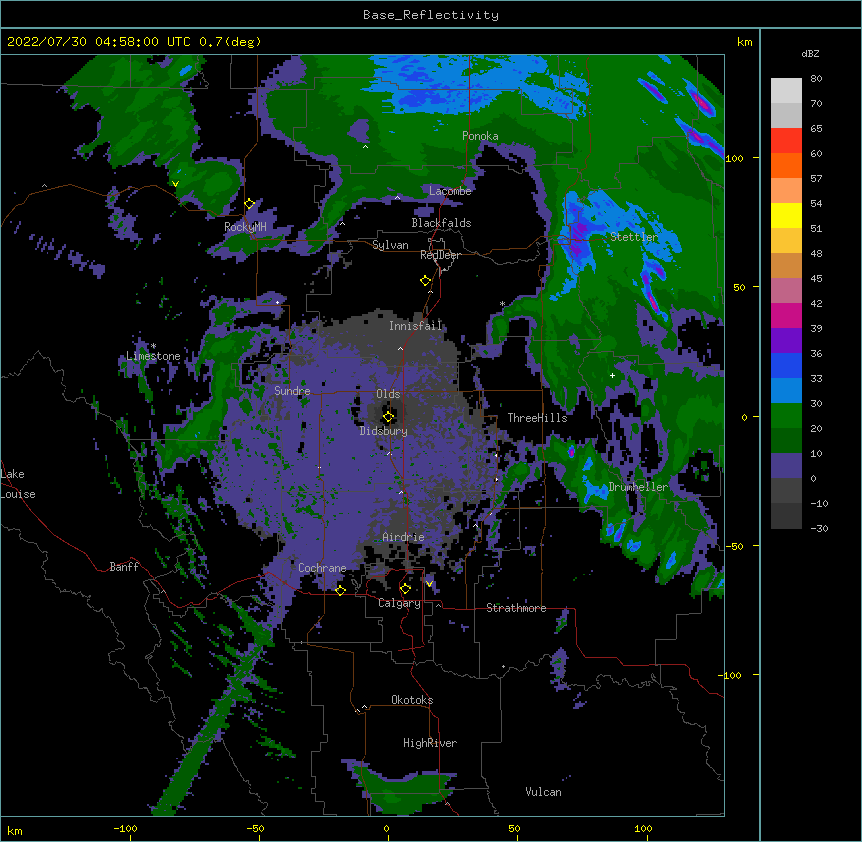Click the Innisfail city label

click(x=415, y=326)
